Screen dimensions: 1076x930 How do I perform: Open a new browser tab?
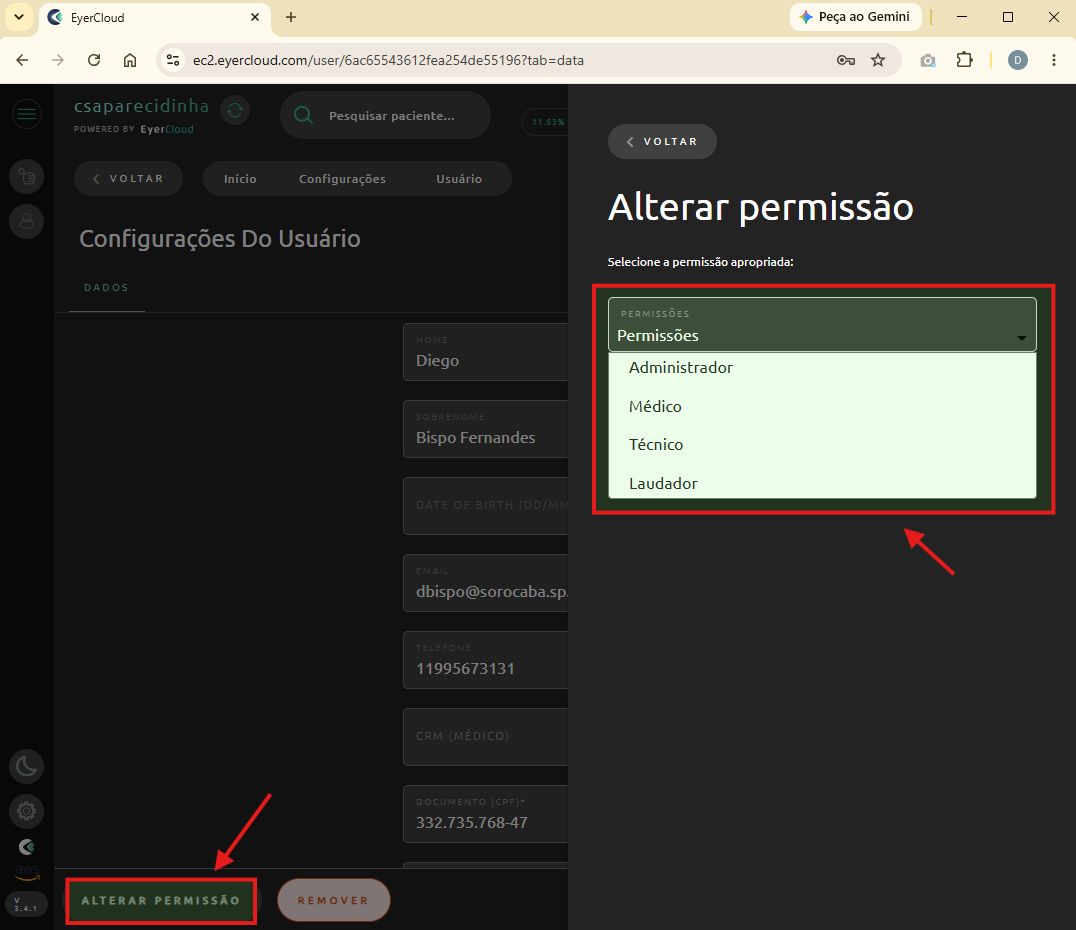pos(291,17)
